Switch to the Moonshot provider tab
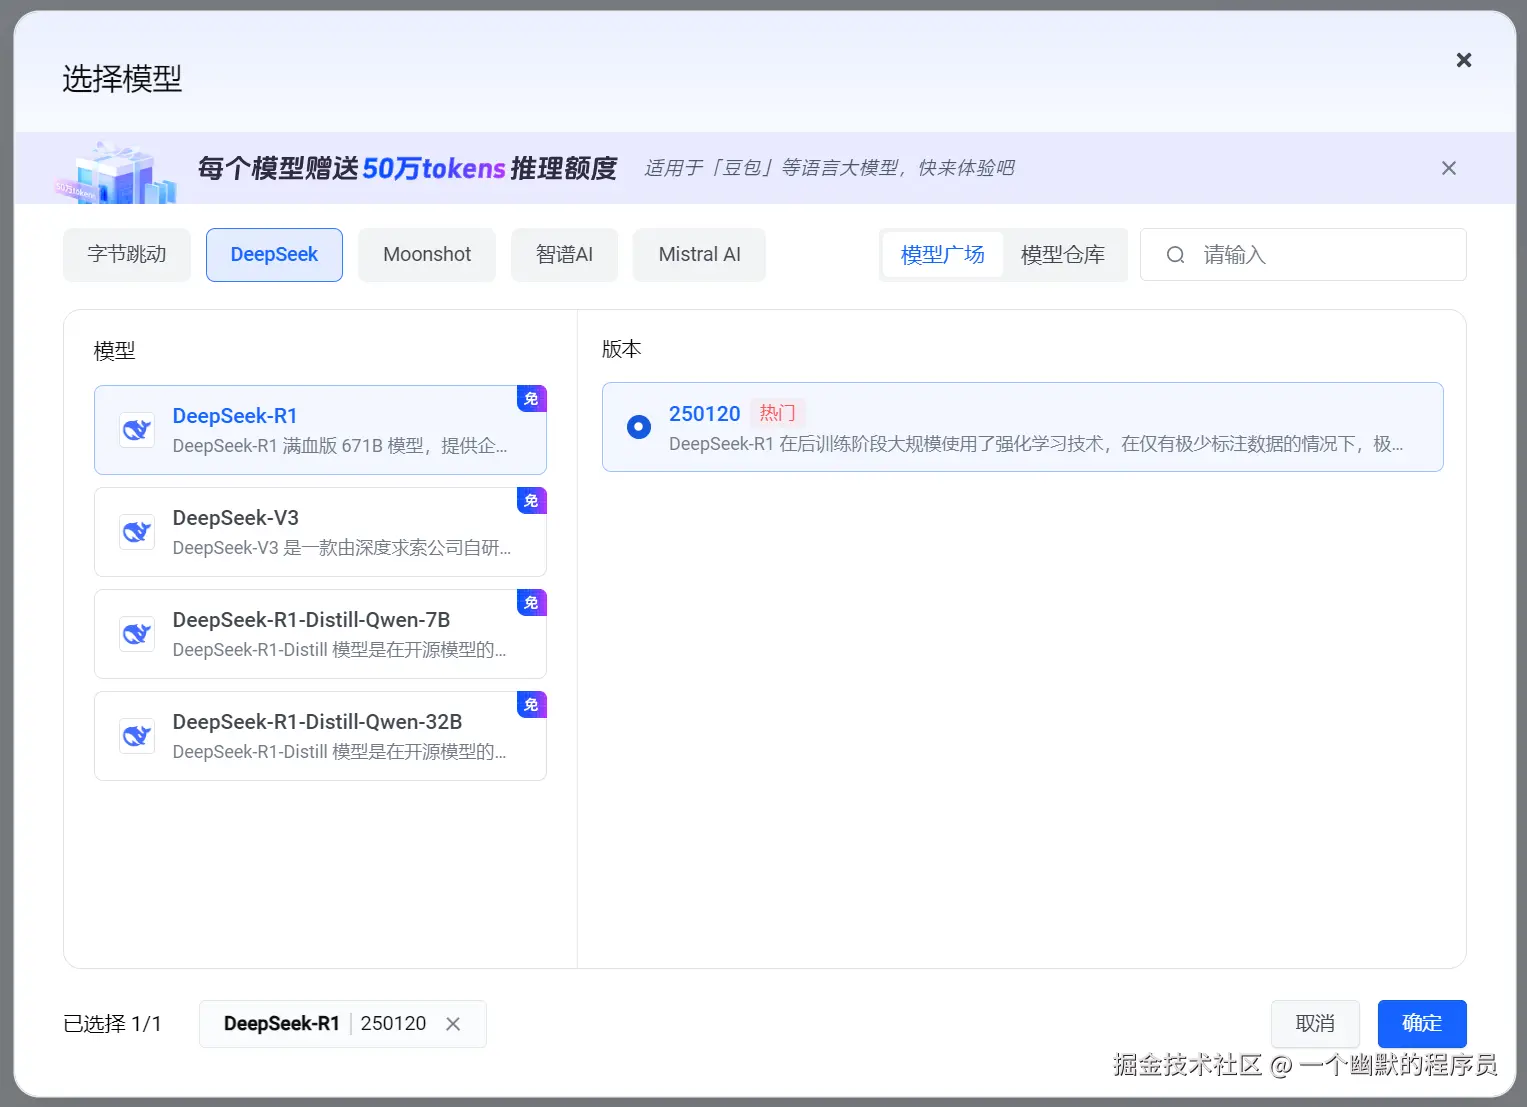Image resolution: width=1527 pixels, height=1107 pixels. click(427, 255)
